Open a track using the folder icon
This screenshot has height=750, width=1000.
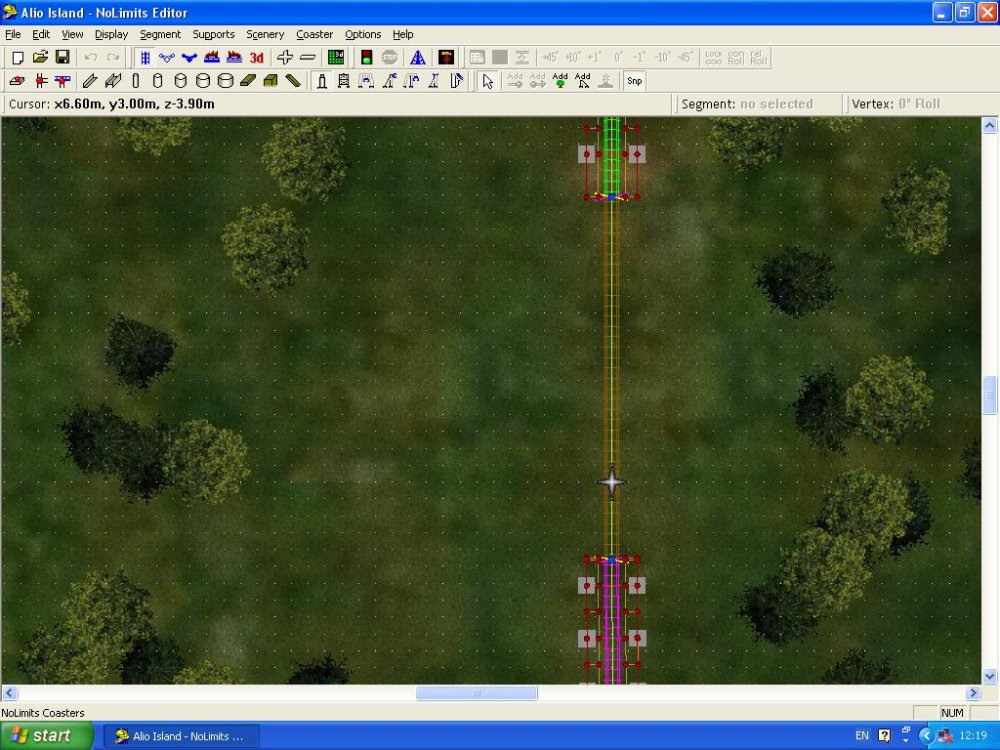point(40,58)
